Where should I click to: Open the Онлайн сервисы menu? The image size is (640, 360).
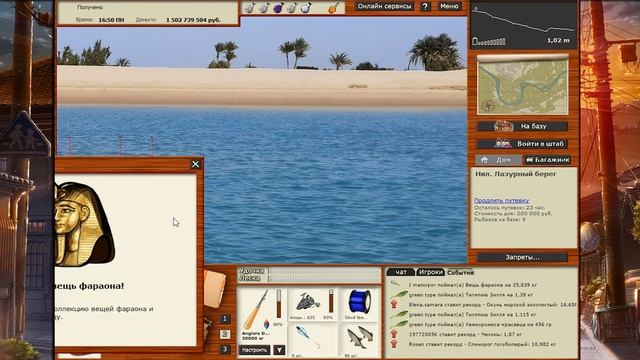click(384, 6)
